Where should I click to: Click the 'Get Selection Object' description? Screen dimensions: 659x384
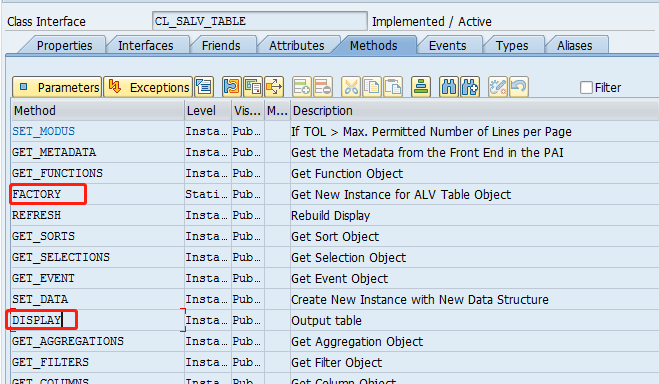[x=348, y=258]
